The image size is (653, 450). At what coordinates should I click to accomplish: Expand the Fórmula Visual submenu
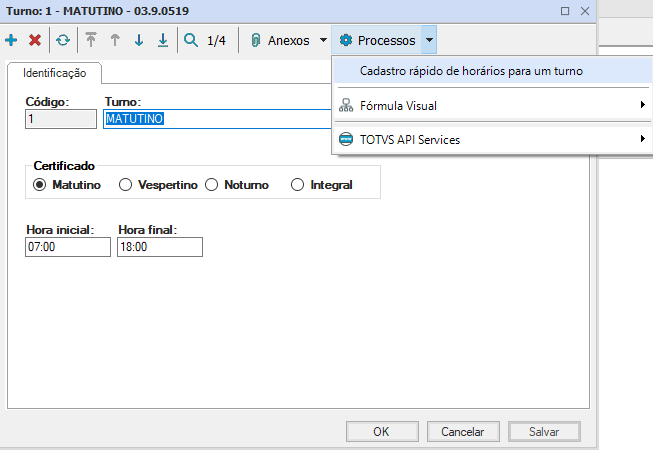(490, 105)
